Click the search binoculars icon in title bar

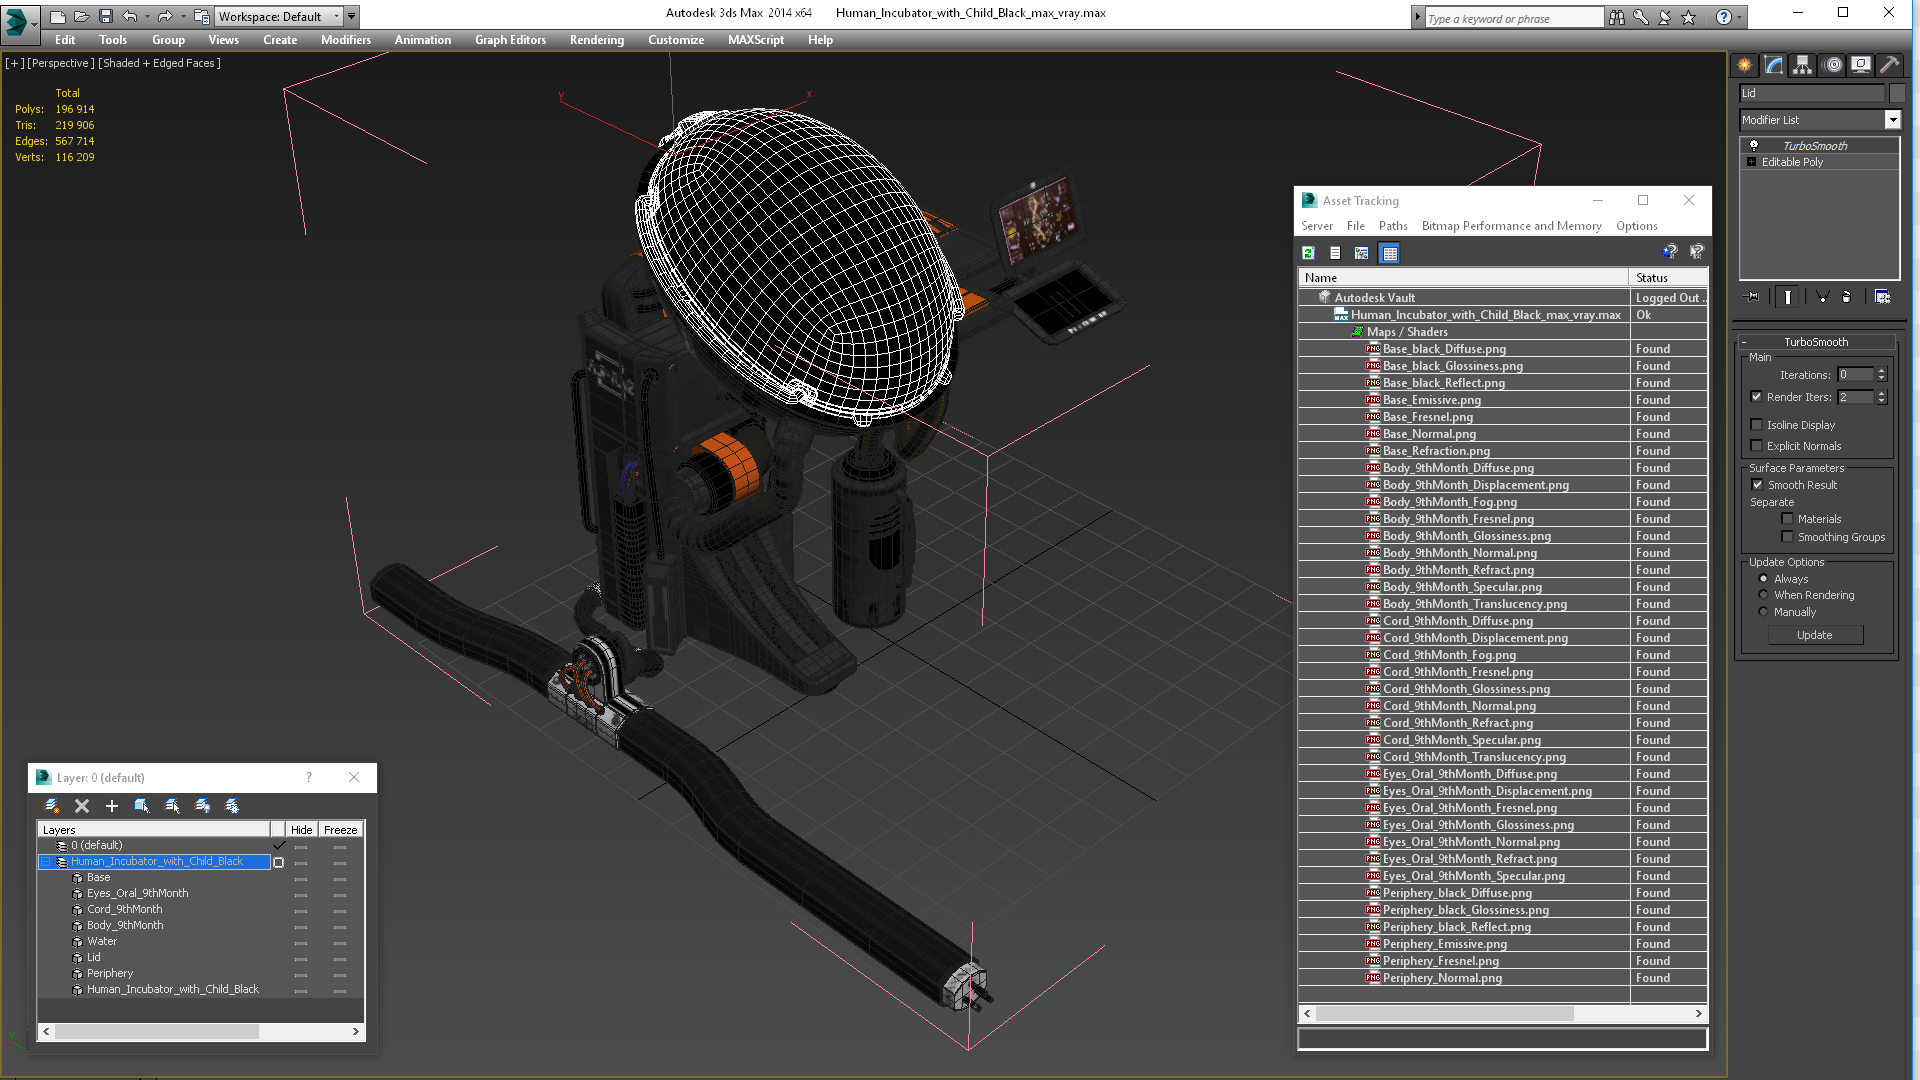(1617, 17)
